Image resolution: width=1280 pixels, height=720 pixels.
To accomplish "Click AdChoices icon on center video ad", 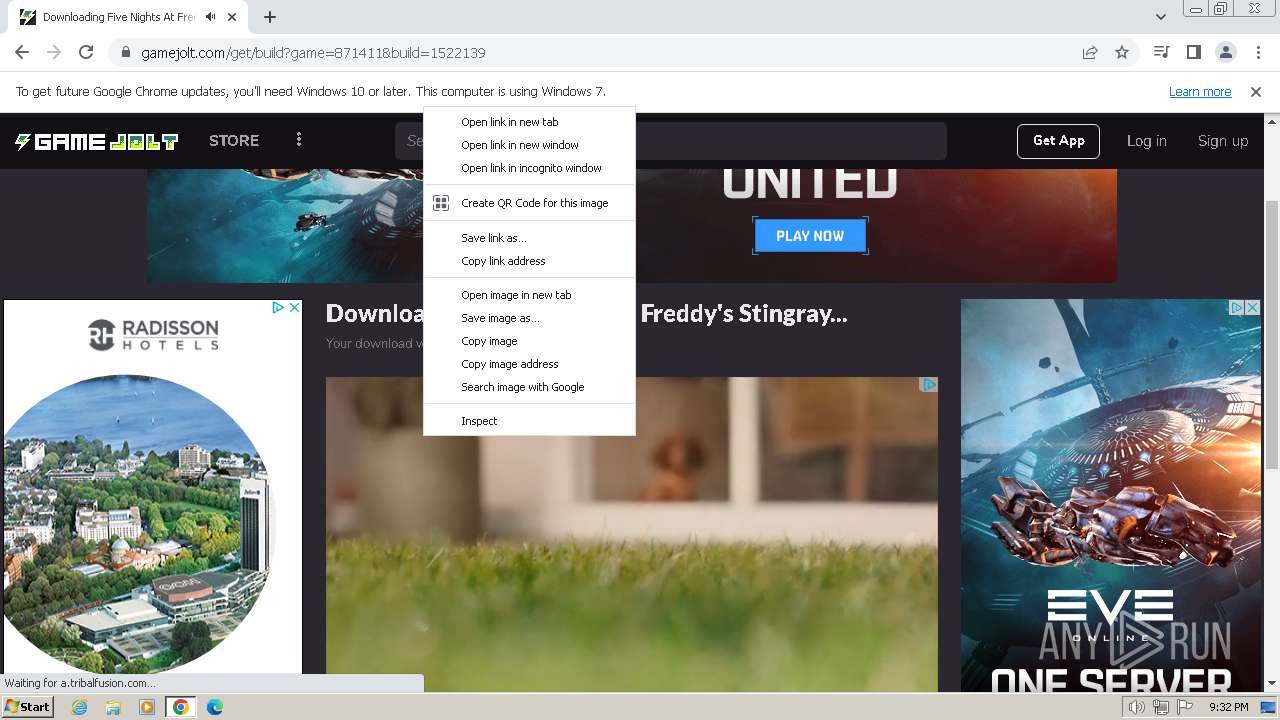I will [929, 384].
